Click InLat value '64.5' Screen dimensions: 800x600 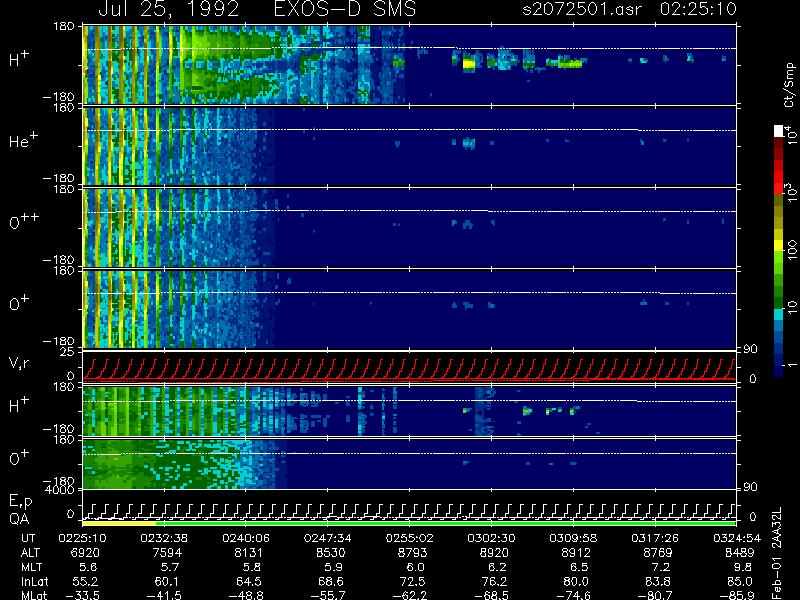(248, 581)
